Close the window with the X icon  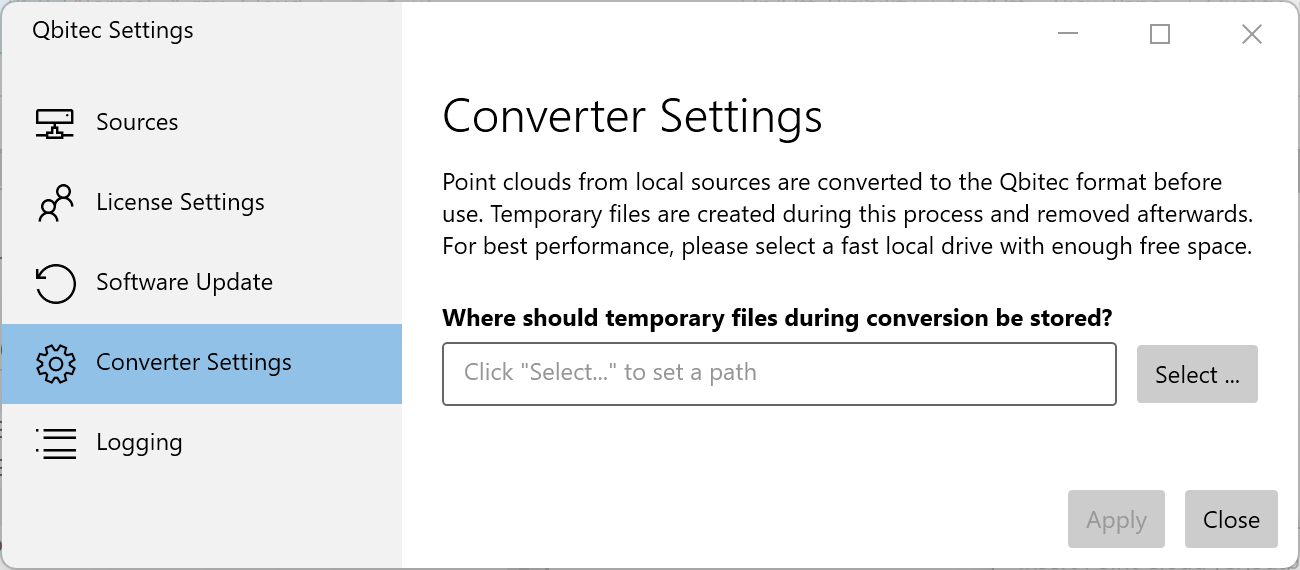pyautogui.click(x=1251, y=34)
